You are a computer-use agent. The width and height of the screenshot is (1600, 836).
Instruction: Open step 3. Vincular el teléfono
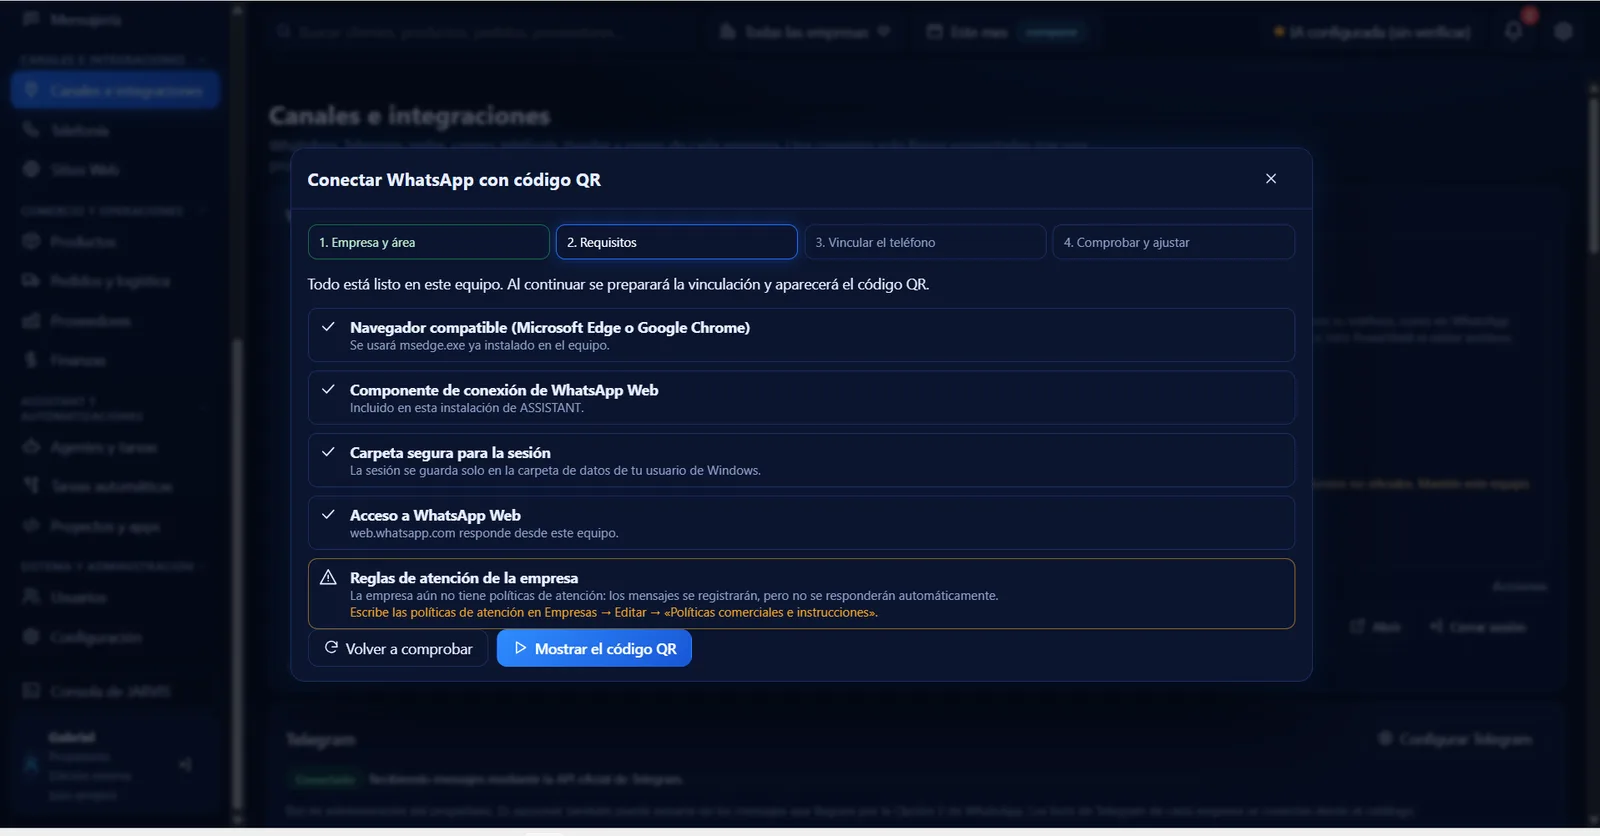[925, 242]
